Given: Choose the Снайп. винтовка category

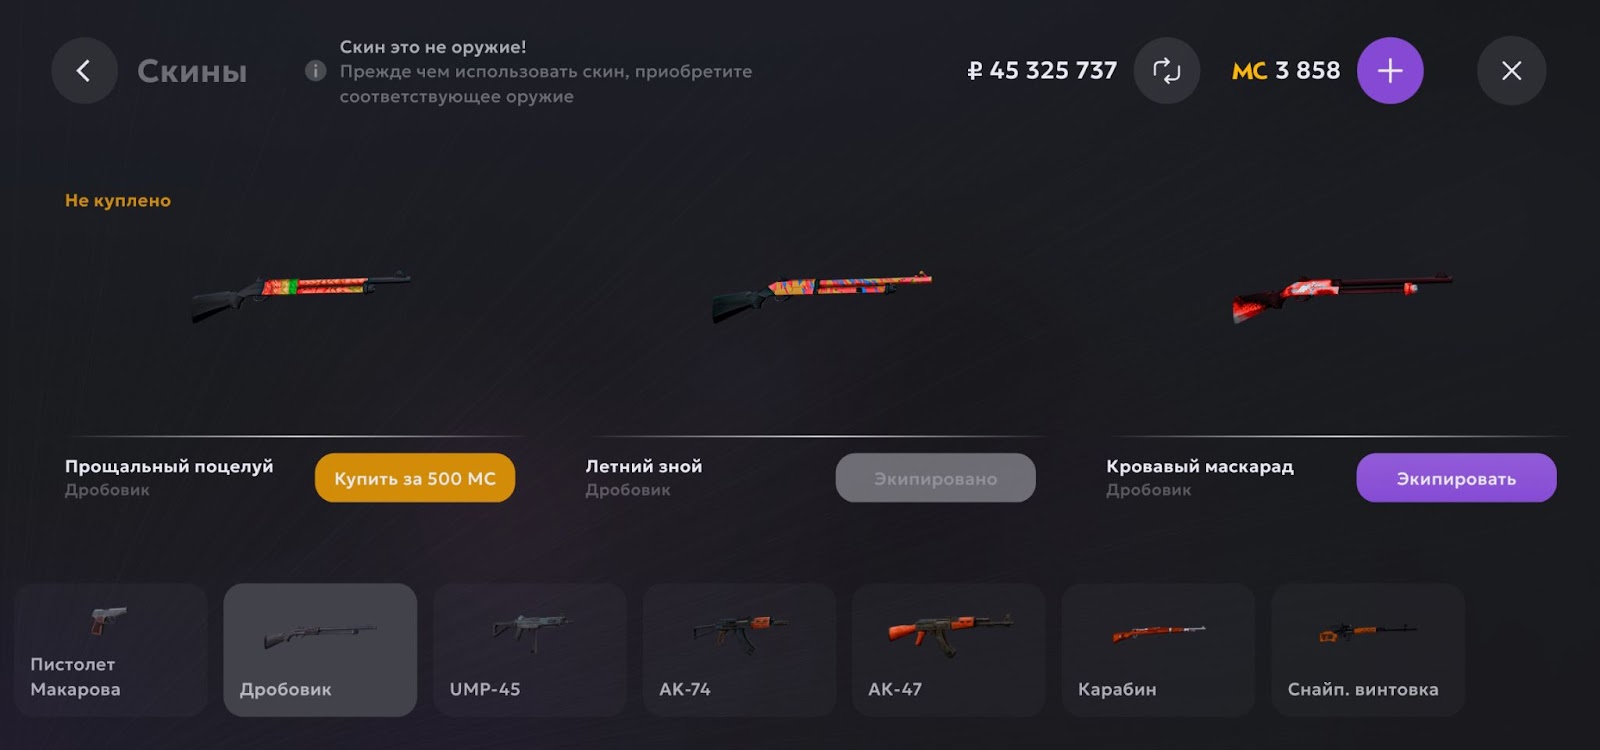Looking at the screenshot, I should pos(1368,650).
